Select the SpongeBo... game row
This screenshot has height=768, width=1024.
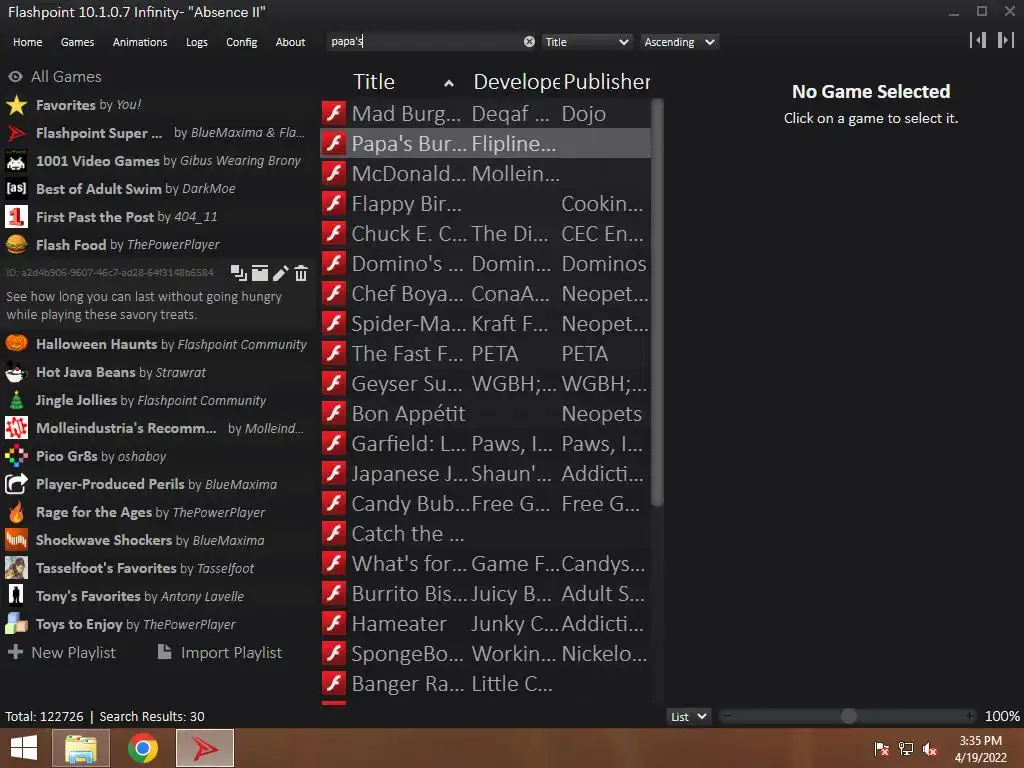(x=485, y=654)
